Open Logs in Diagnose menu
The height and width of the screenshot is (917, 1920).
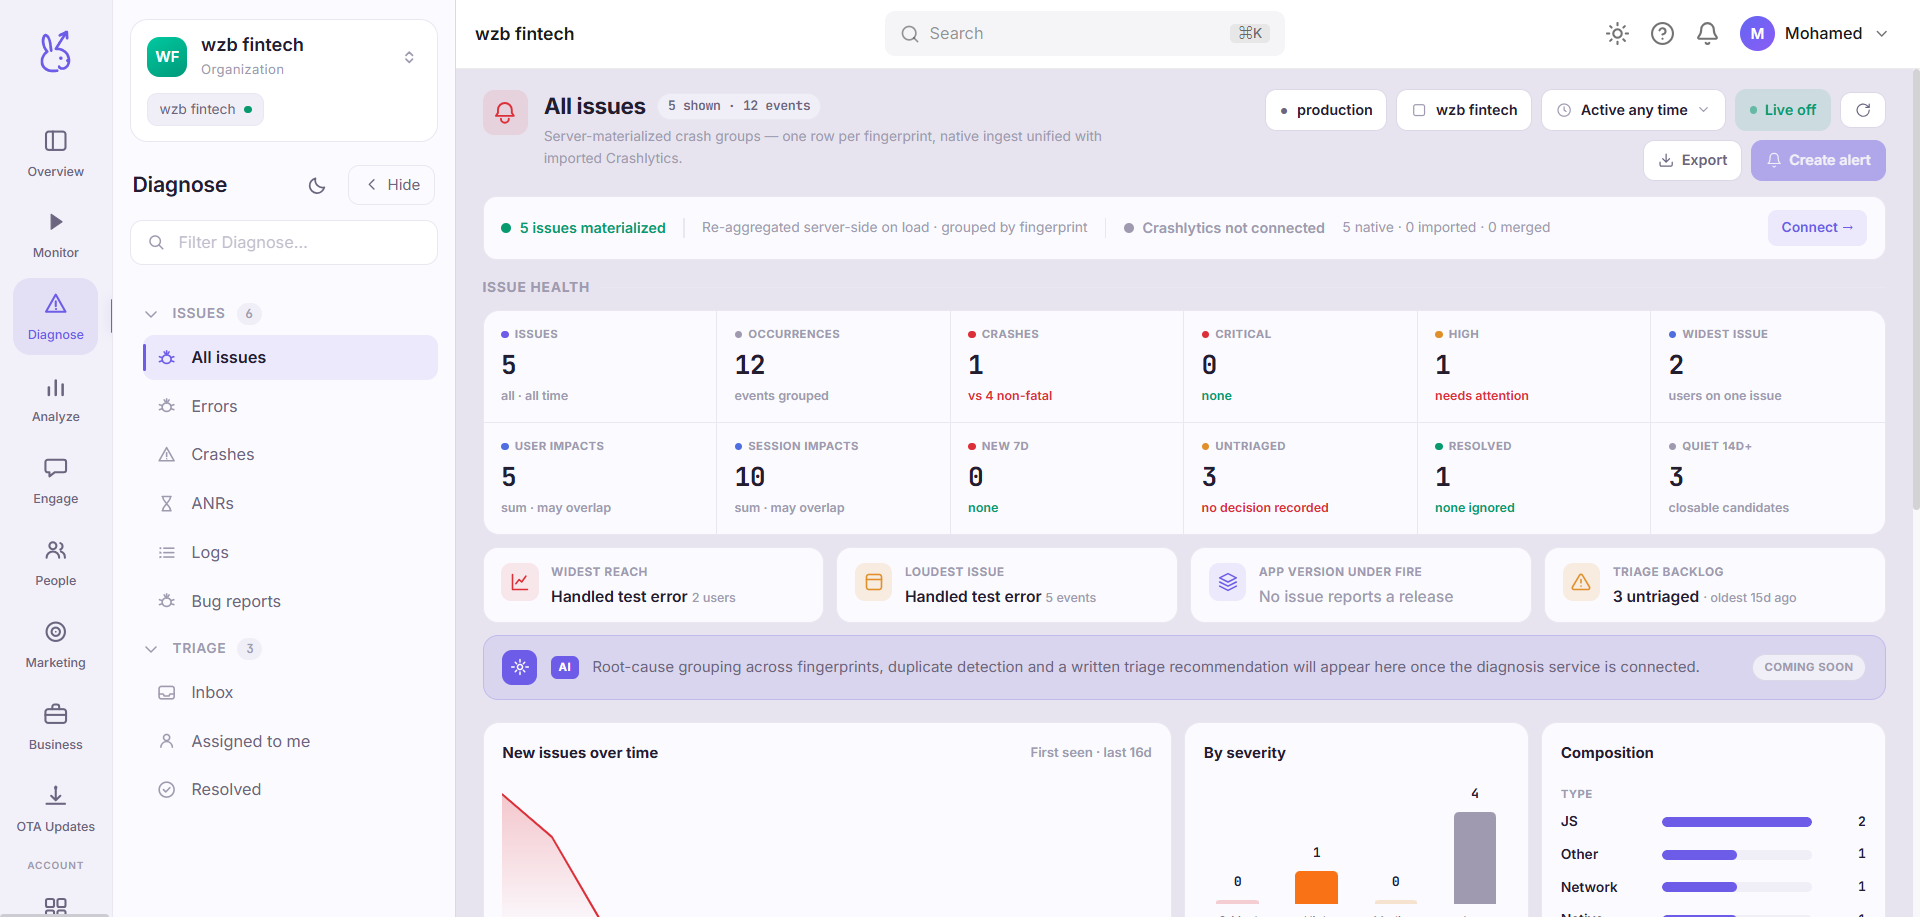pyautogui.click(x=290, y=552)
